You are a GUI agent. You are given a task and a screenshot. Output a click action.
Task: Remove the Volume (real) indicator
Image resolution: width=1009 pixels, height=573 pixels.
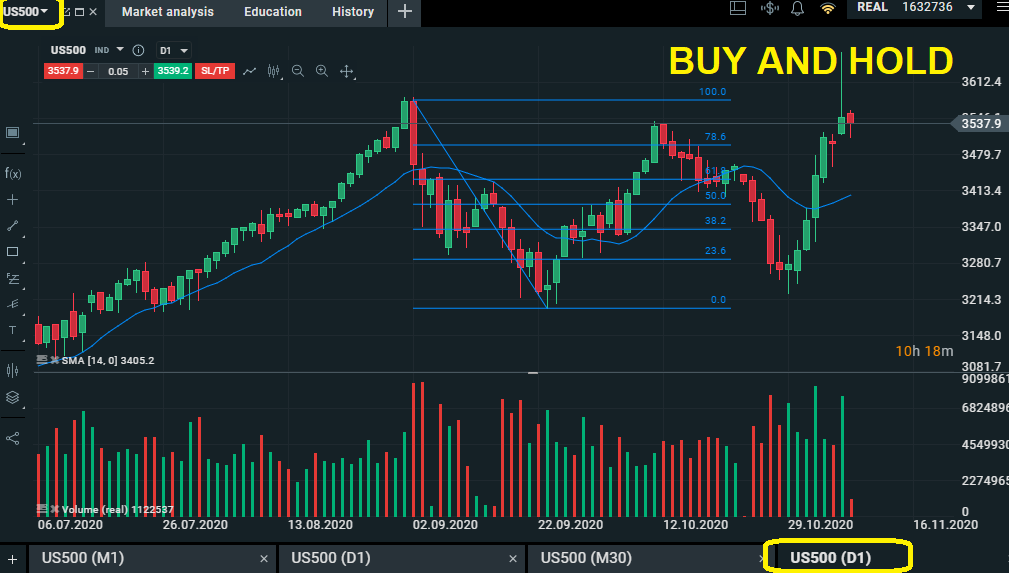pos(55,509)
